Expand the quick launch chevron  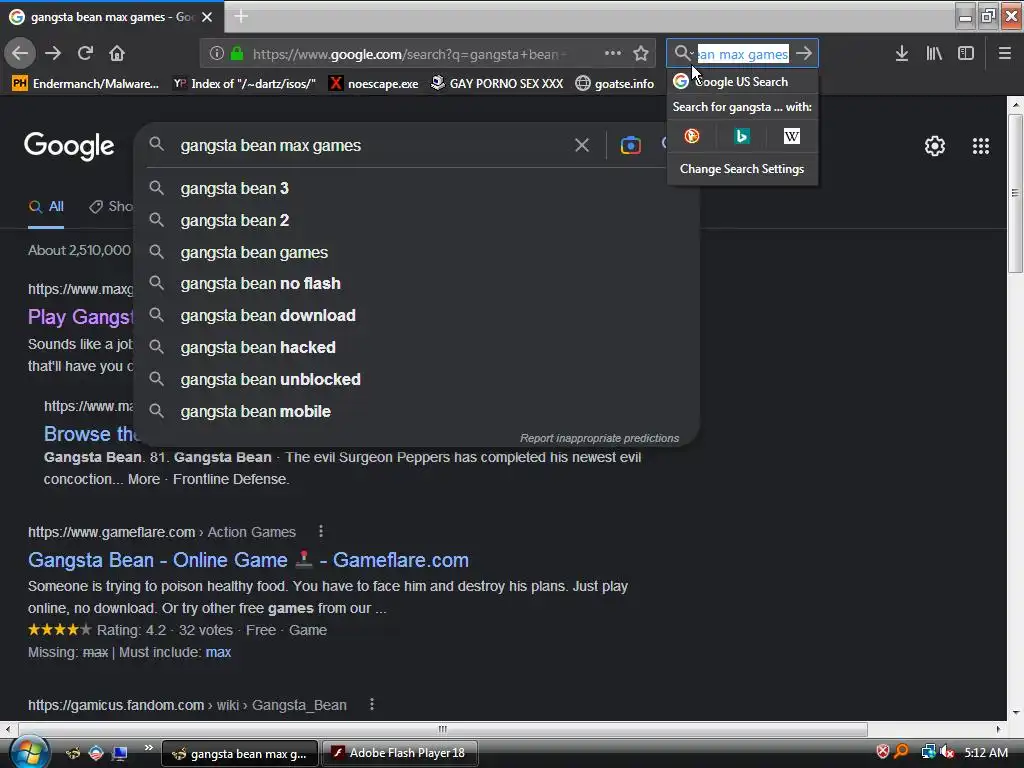tap(149, 748)
